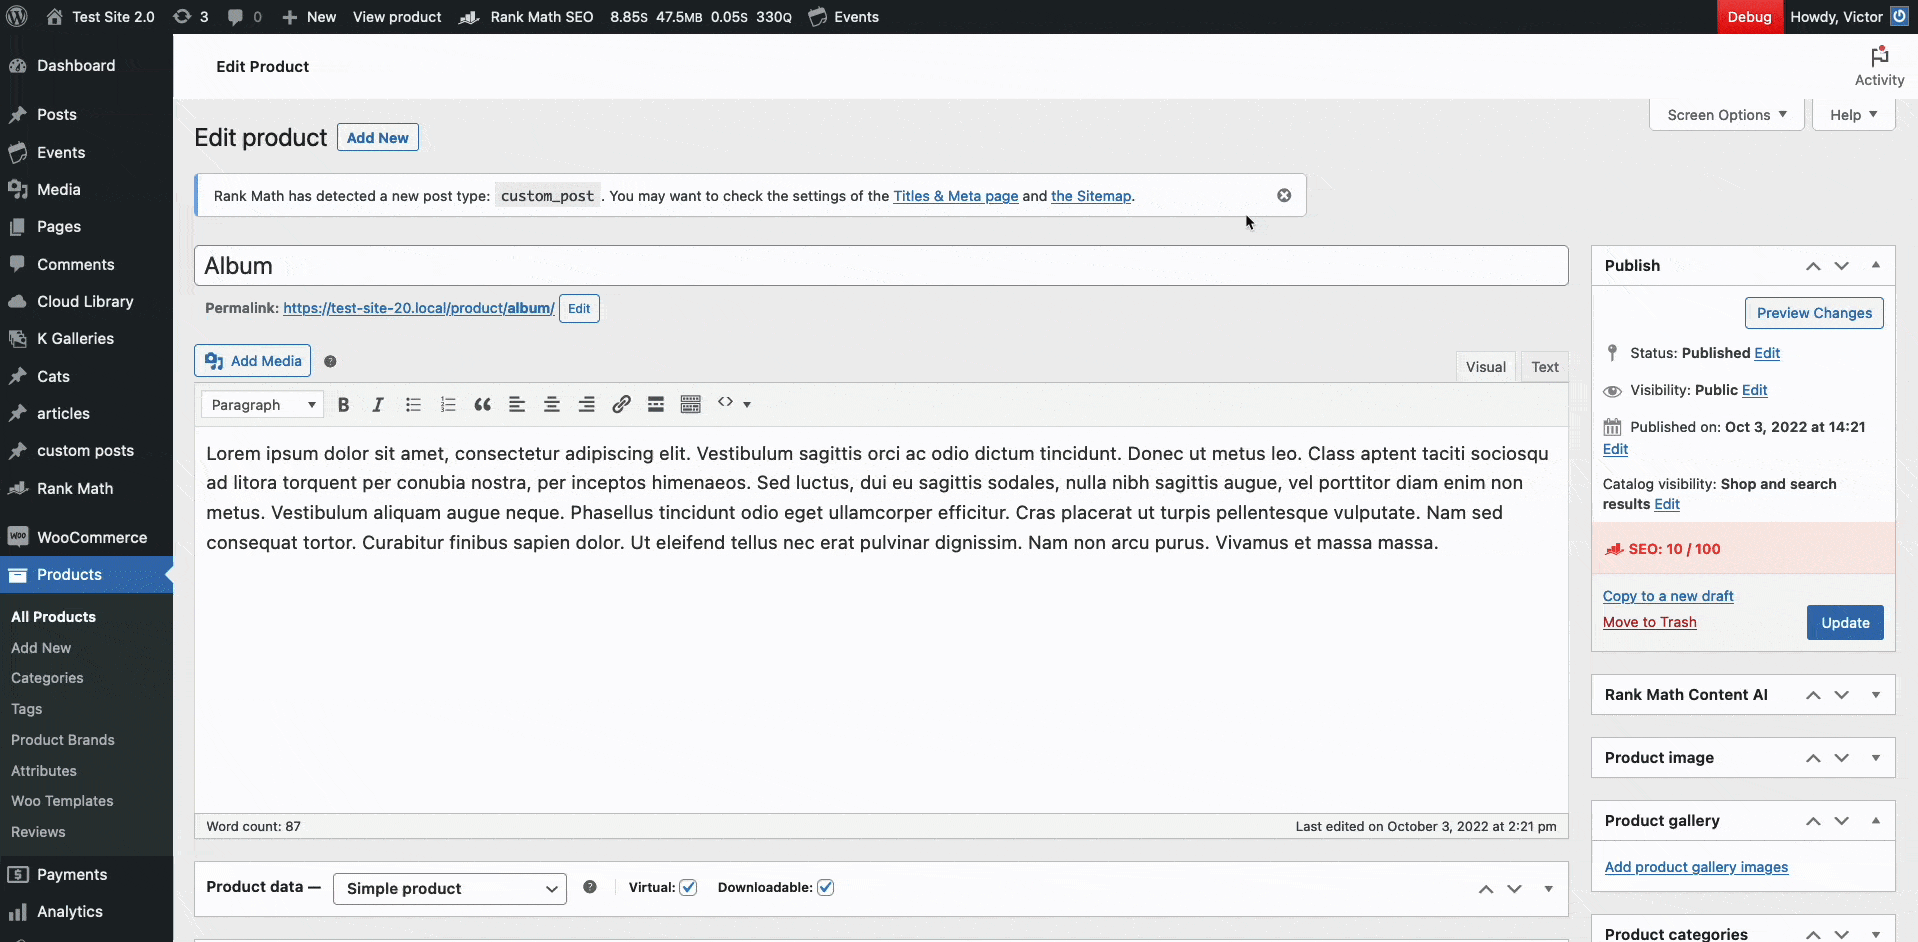Insert a blockquote in the editor
1918x942 pixels.
tap(482, 405)
